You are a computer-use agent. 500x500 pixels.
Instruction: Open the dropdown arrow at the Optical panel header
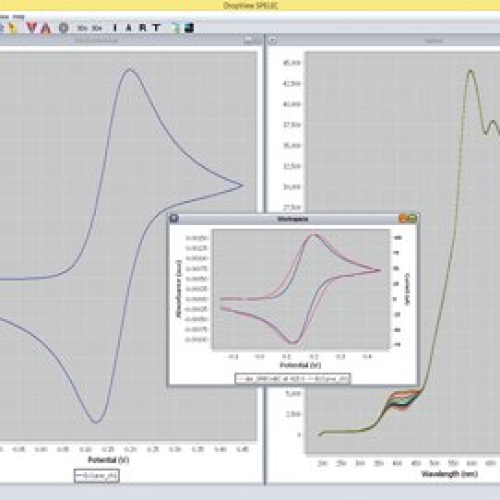click(x=273, y=41)
